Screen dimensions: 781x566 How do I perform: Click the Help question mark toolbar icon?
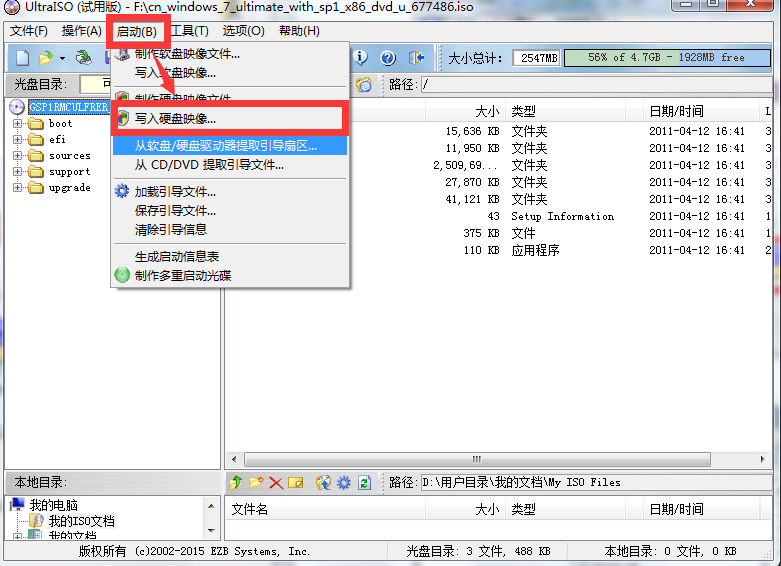click(387, 58)
